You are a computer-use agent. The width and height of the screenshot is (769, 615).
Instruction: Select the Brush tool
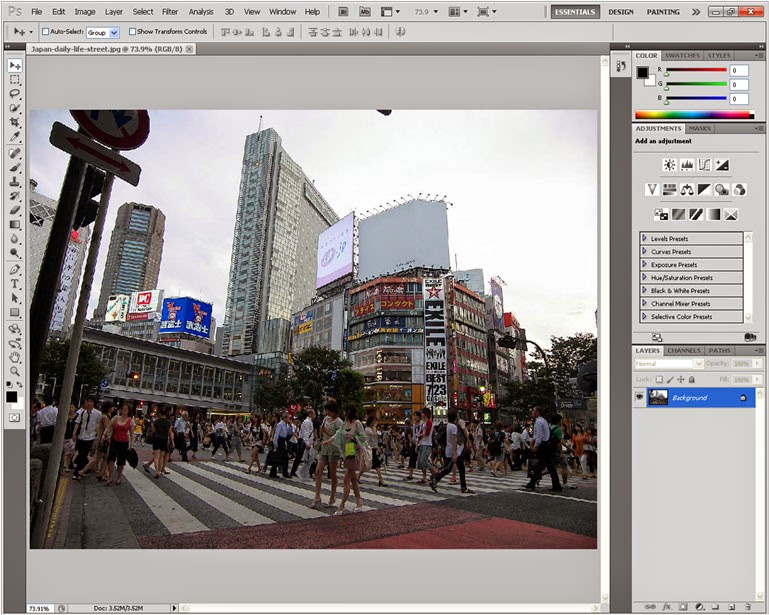tap(15, 167)
